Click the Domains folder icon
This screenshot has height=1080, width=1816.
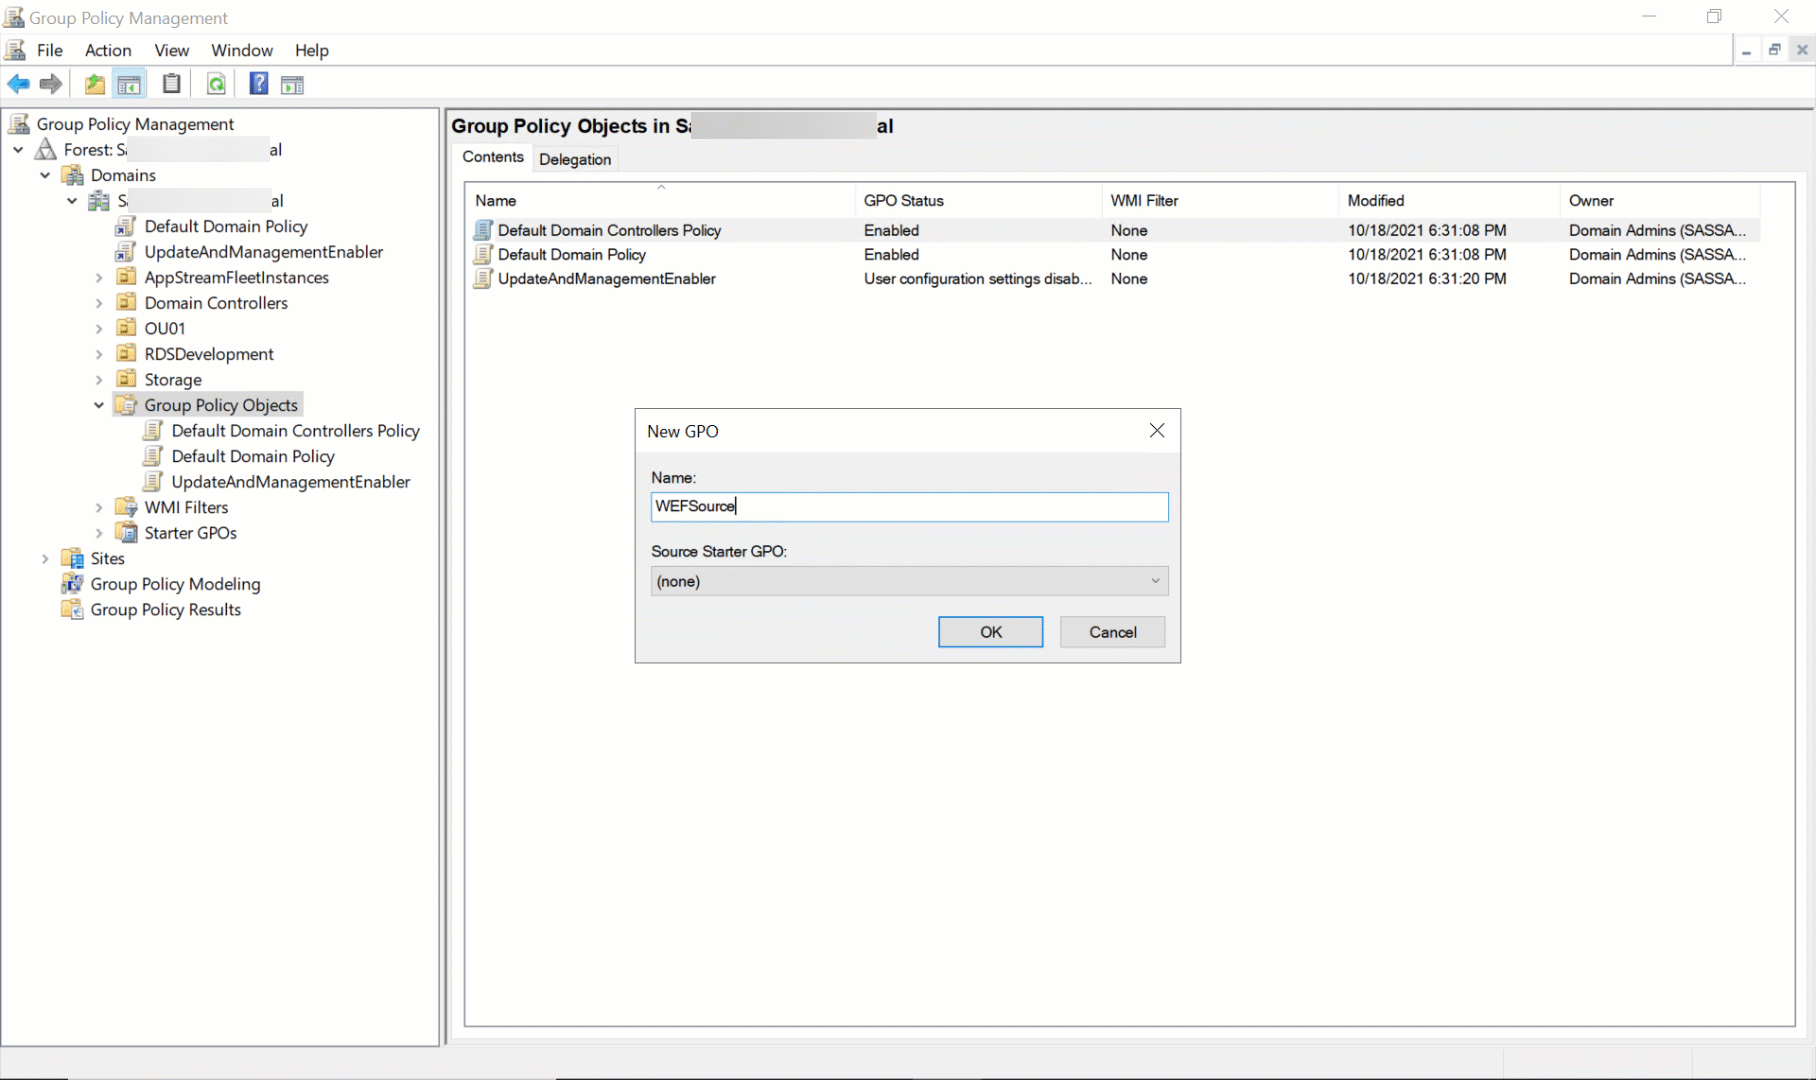pyautogui.click(x=73, y=175)
